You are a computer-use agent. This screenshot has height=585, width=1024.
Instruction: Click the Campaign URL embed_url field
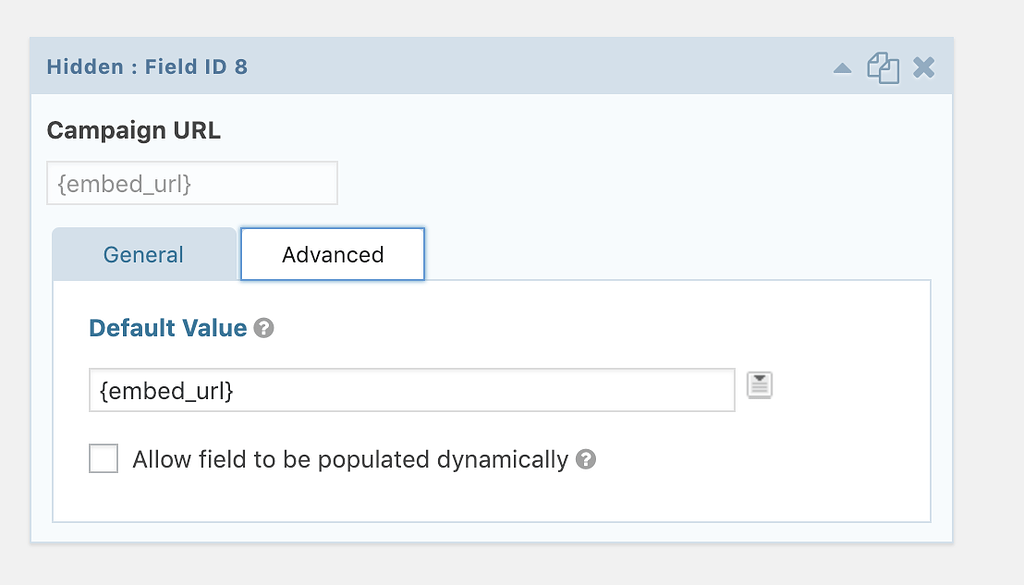coord(191,183)
